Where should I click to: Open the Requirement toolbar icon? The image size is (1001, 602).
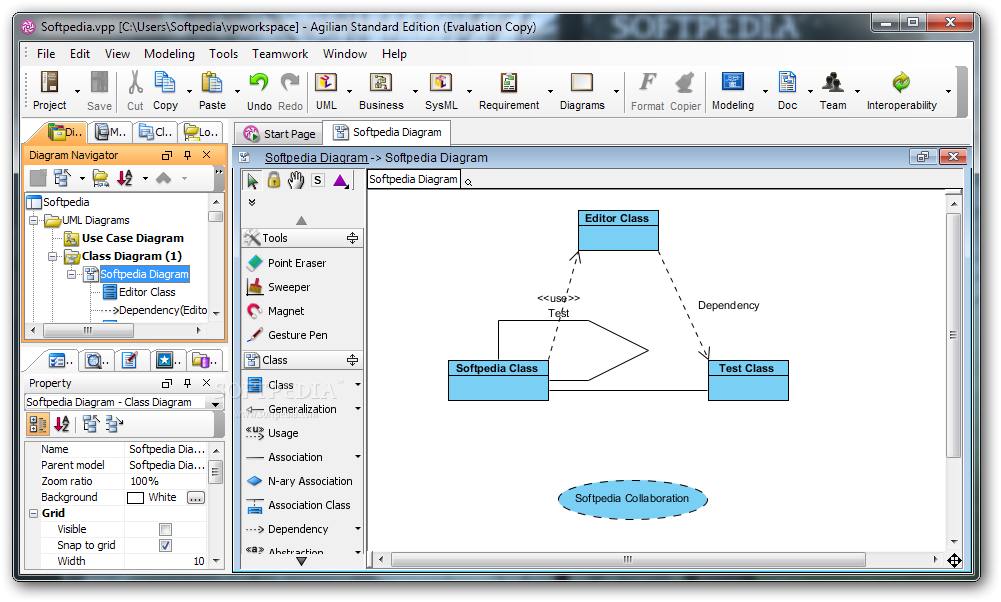509,82
